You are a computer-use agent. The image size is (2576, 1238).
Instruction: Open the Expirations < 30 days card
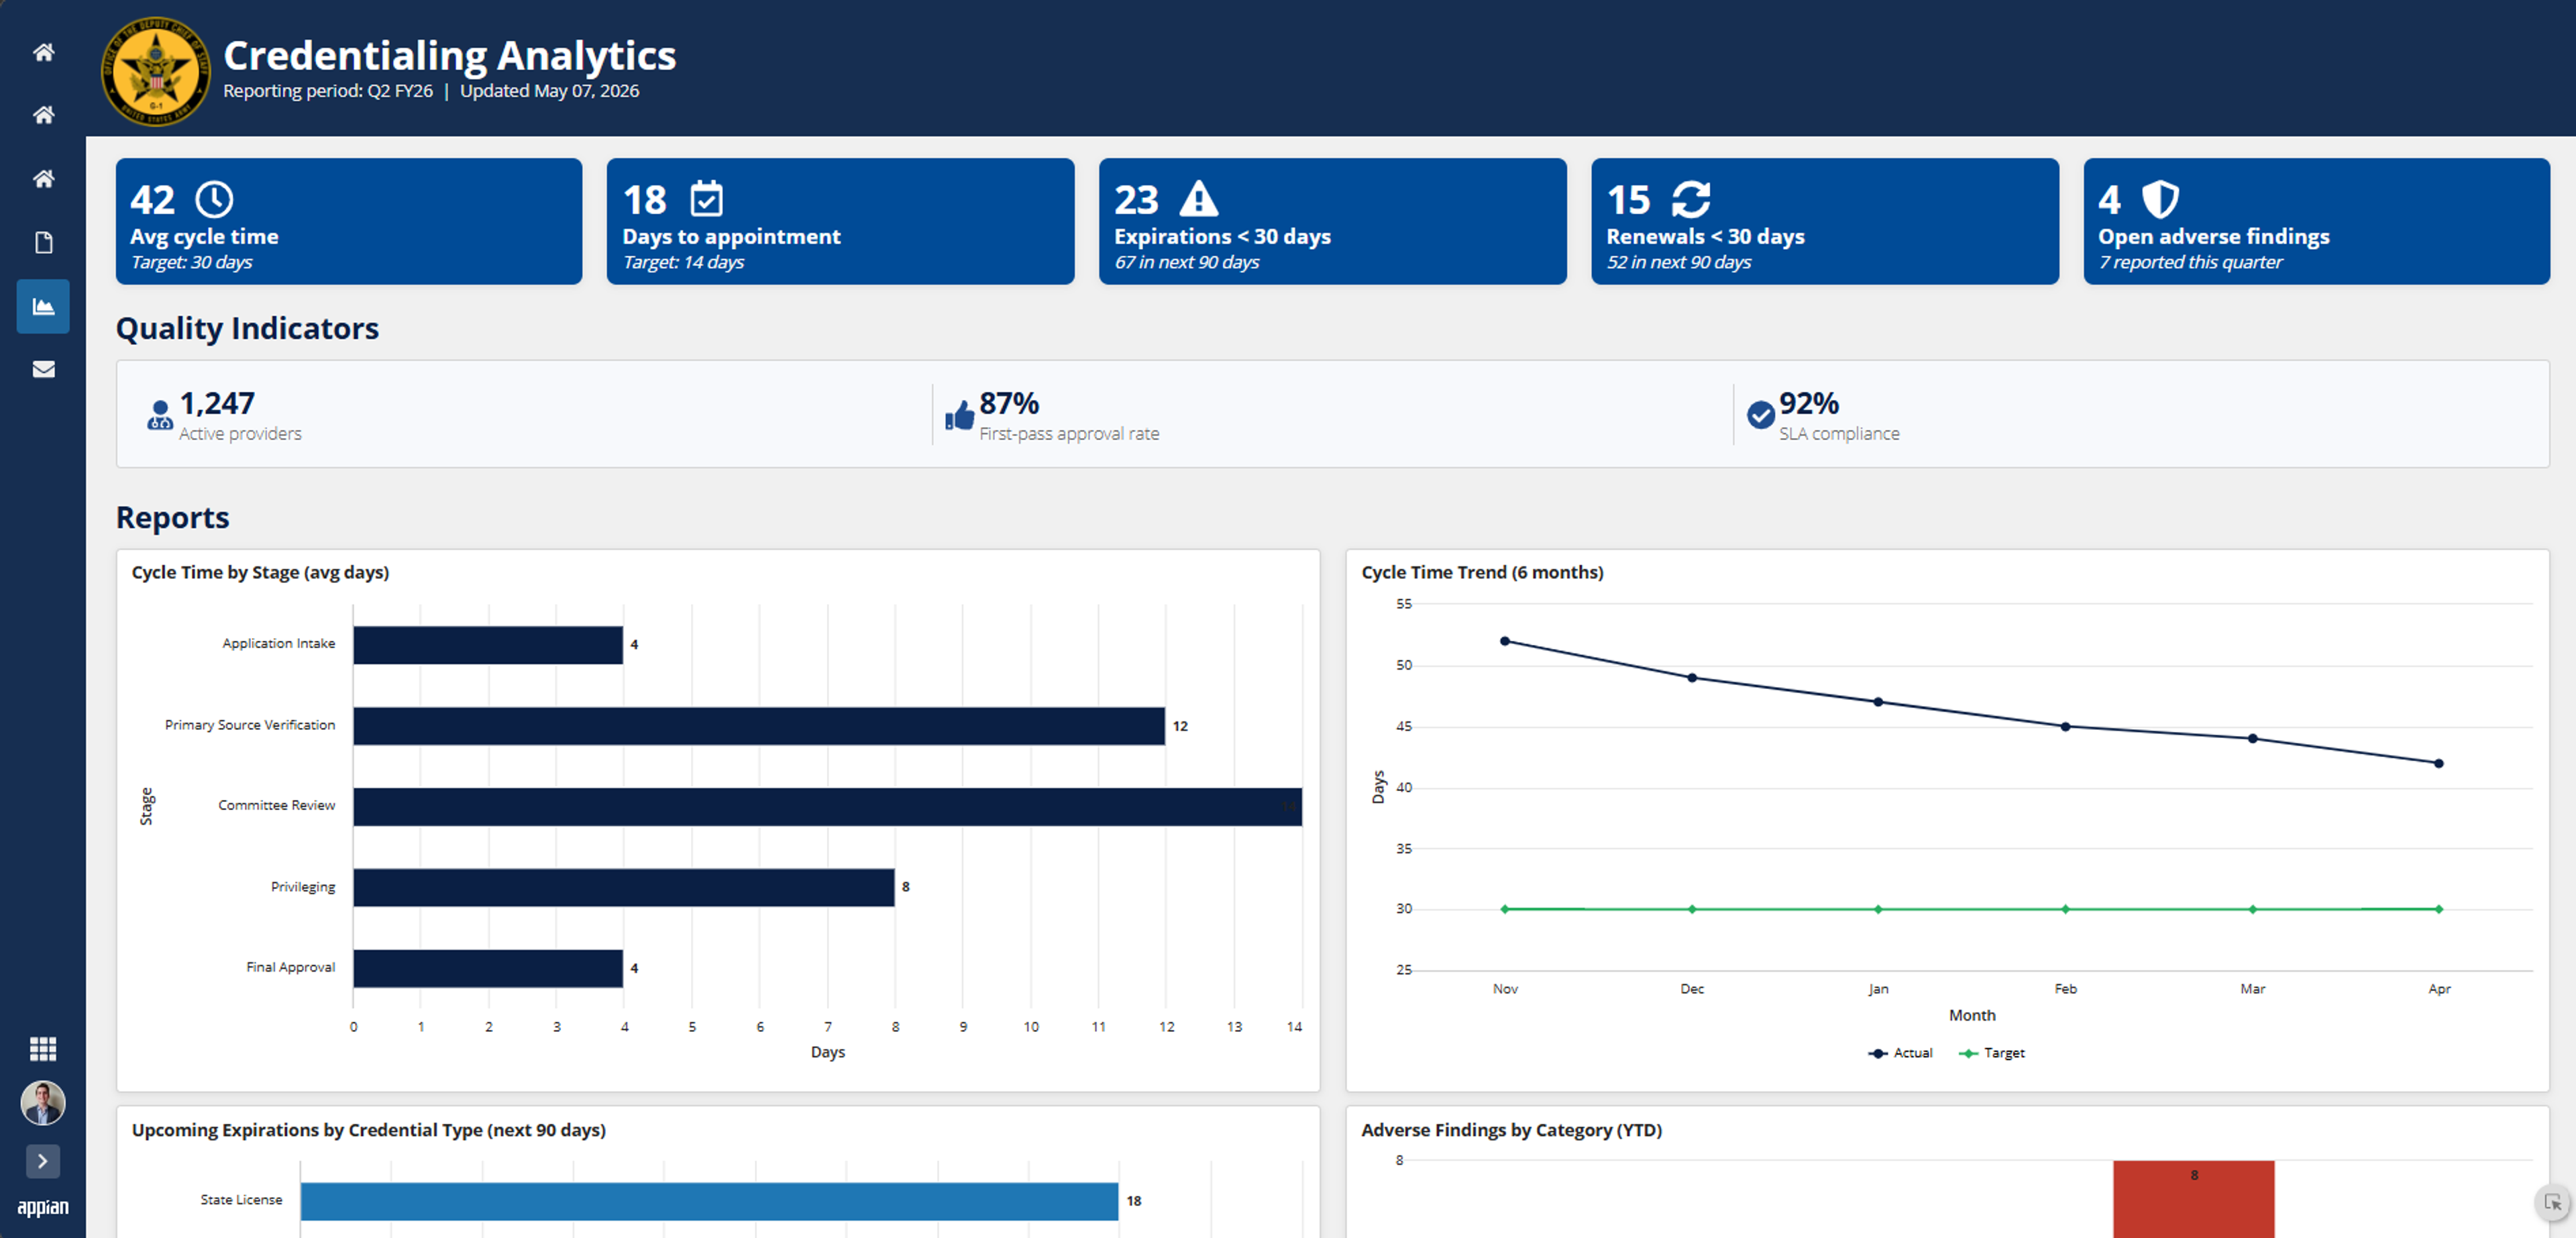(x=1333, y=221)
